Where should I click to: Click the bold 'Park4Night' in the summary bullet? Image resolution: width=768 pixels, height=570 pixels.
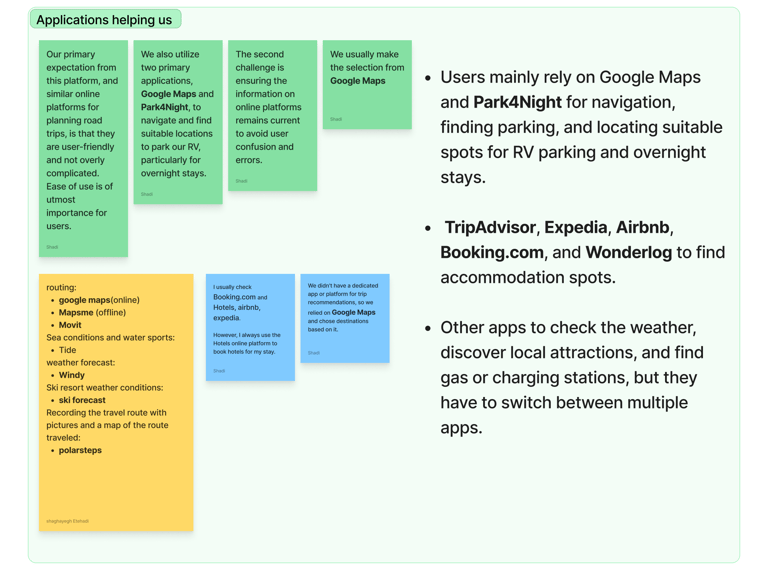tap(517, 102)
